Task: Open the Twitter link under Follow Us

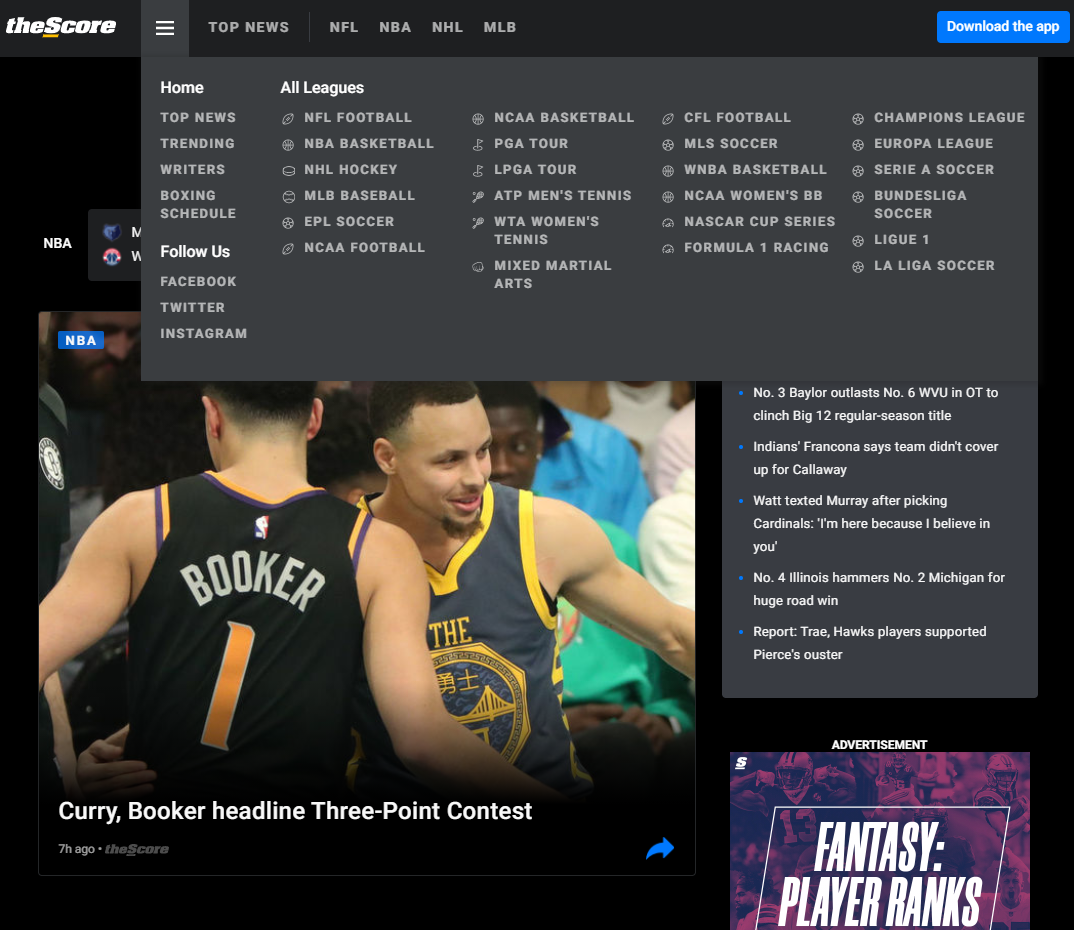Action: point(192,308)
